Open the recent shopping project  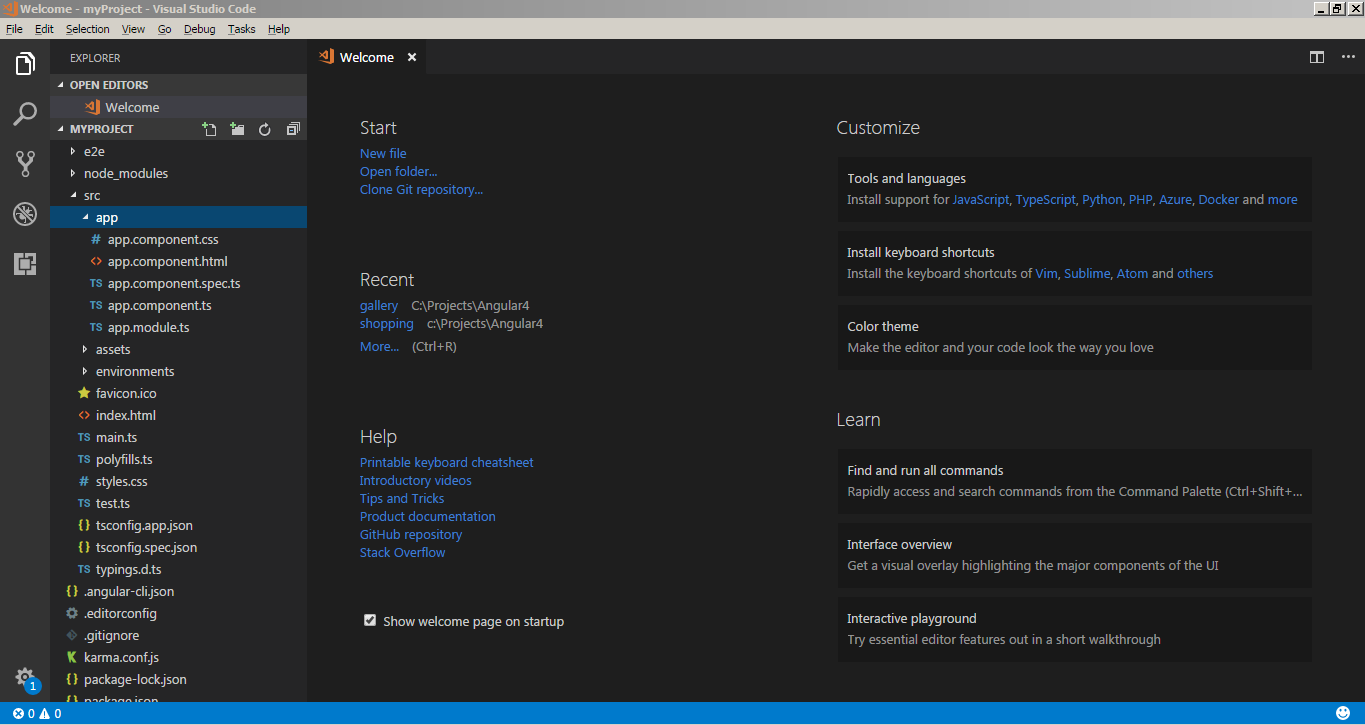click(387, 323)
